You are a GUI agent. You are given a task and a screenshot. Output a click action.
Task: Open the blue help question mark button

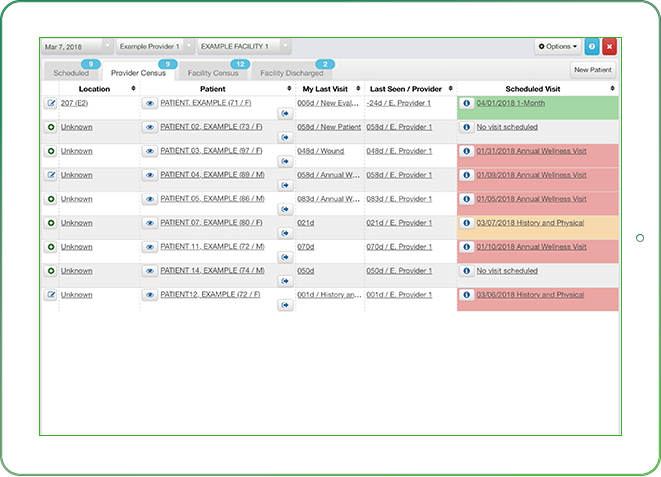[592, 46]
